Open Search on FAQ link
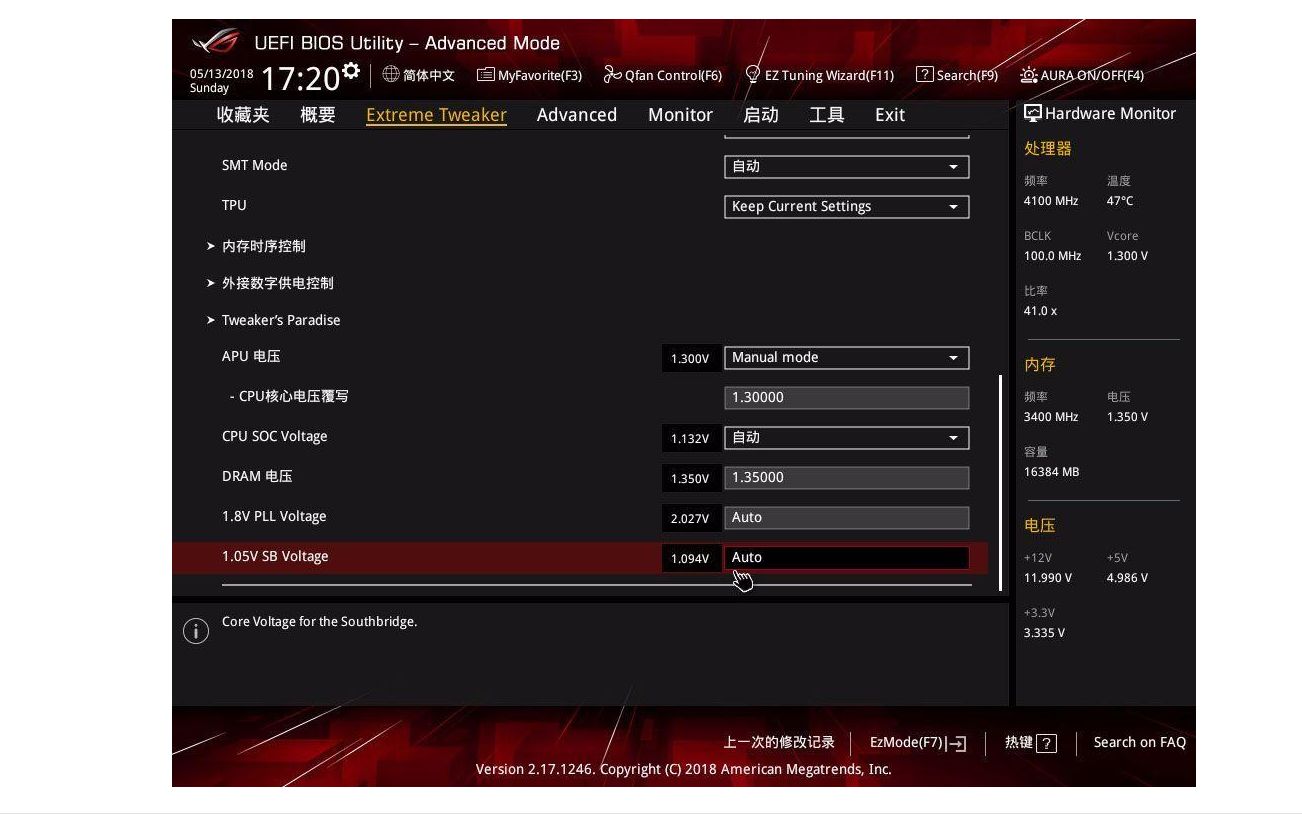The image size is (1302, 814). pos(1140,742)
